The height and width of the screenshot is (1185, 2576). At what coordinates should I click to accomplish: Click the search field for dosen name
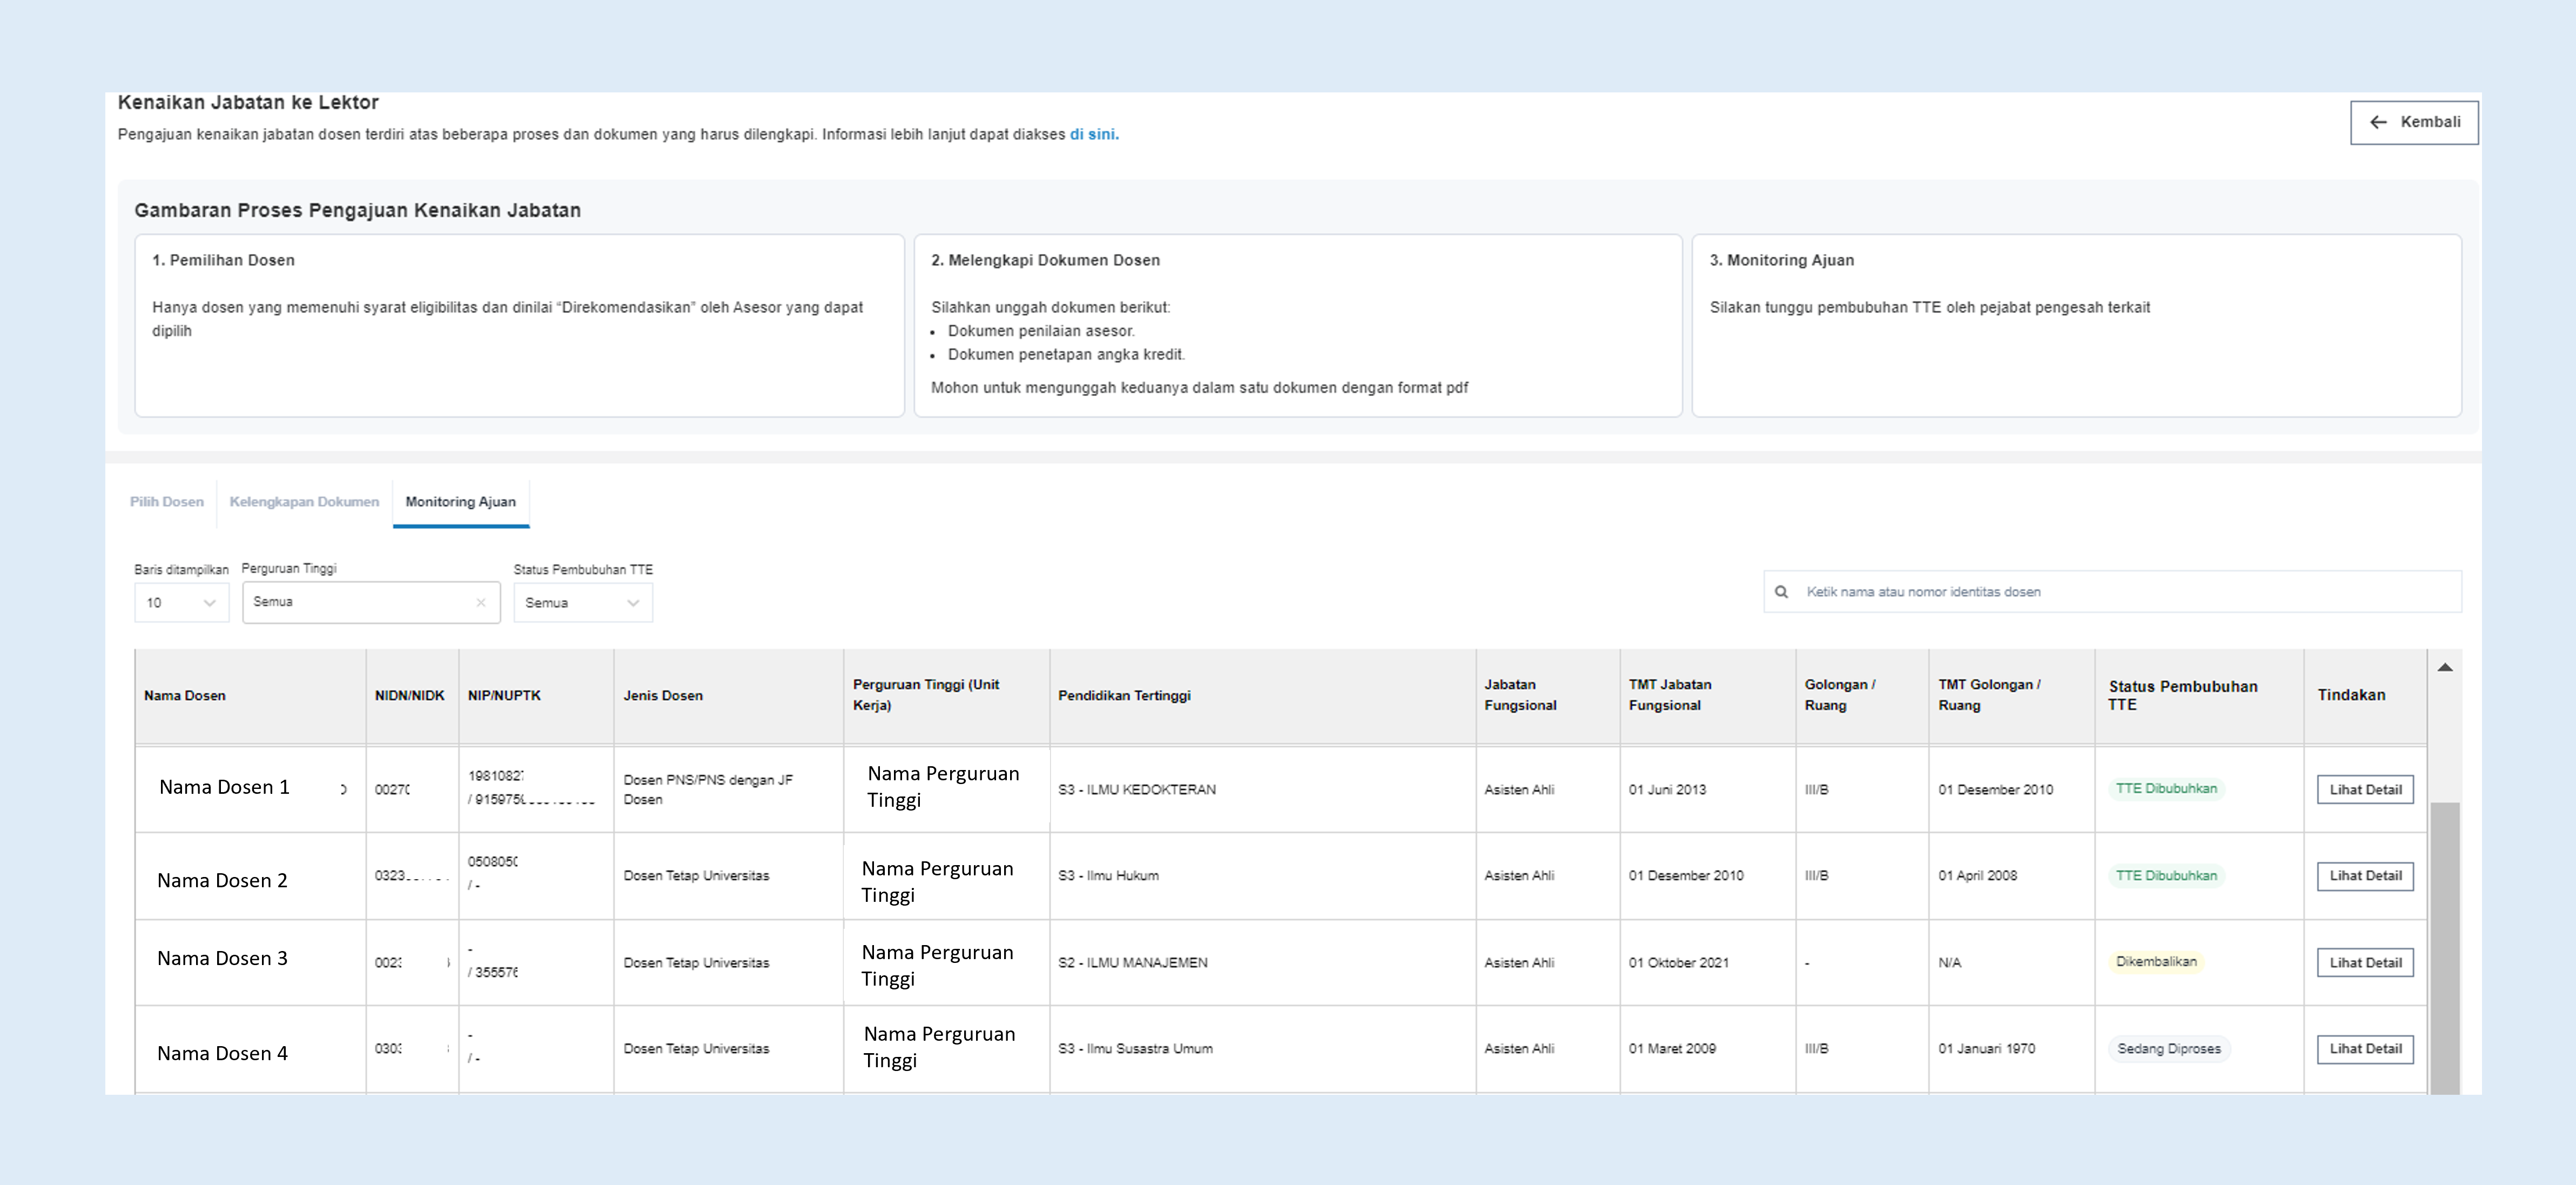(x=2112, y=592)
